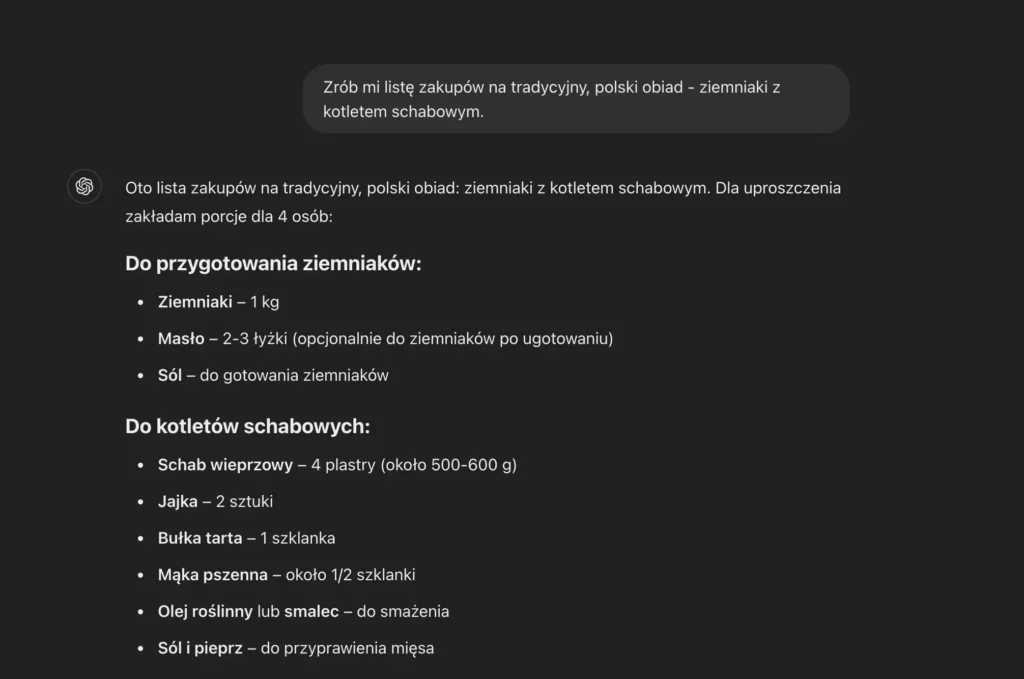Click the user prompt message bubble
The width and height of the screenshot is (1024, 679).
coord(575,99)
